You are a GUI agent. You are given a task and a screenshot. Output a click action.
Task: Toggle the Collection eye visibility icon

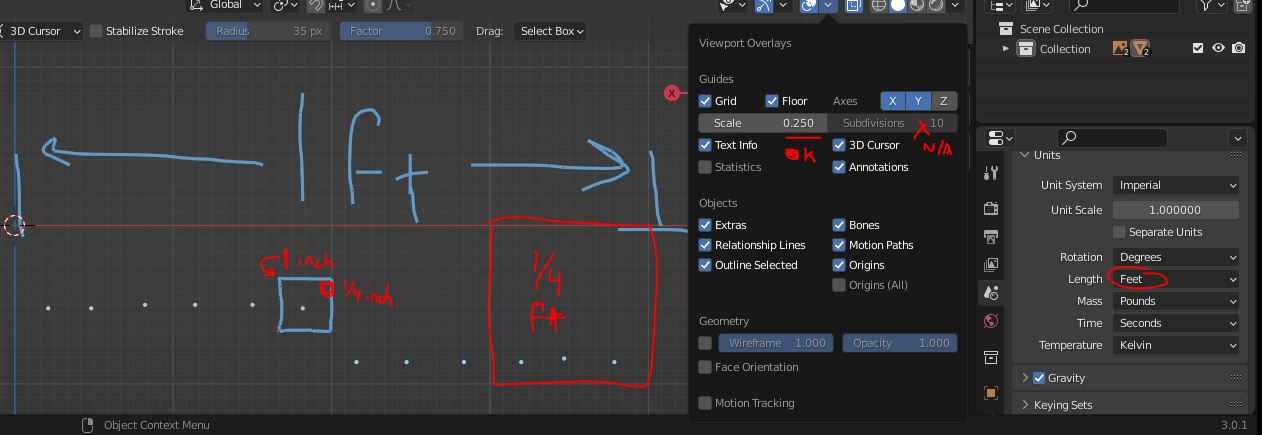tap(1218, 48)
